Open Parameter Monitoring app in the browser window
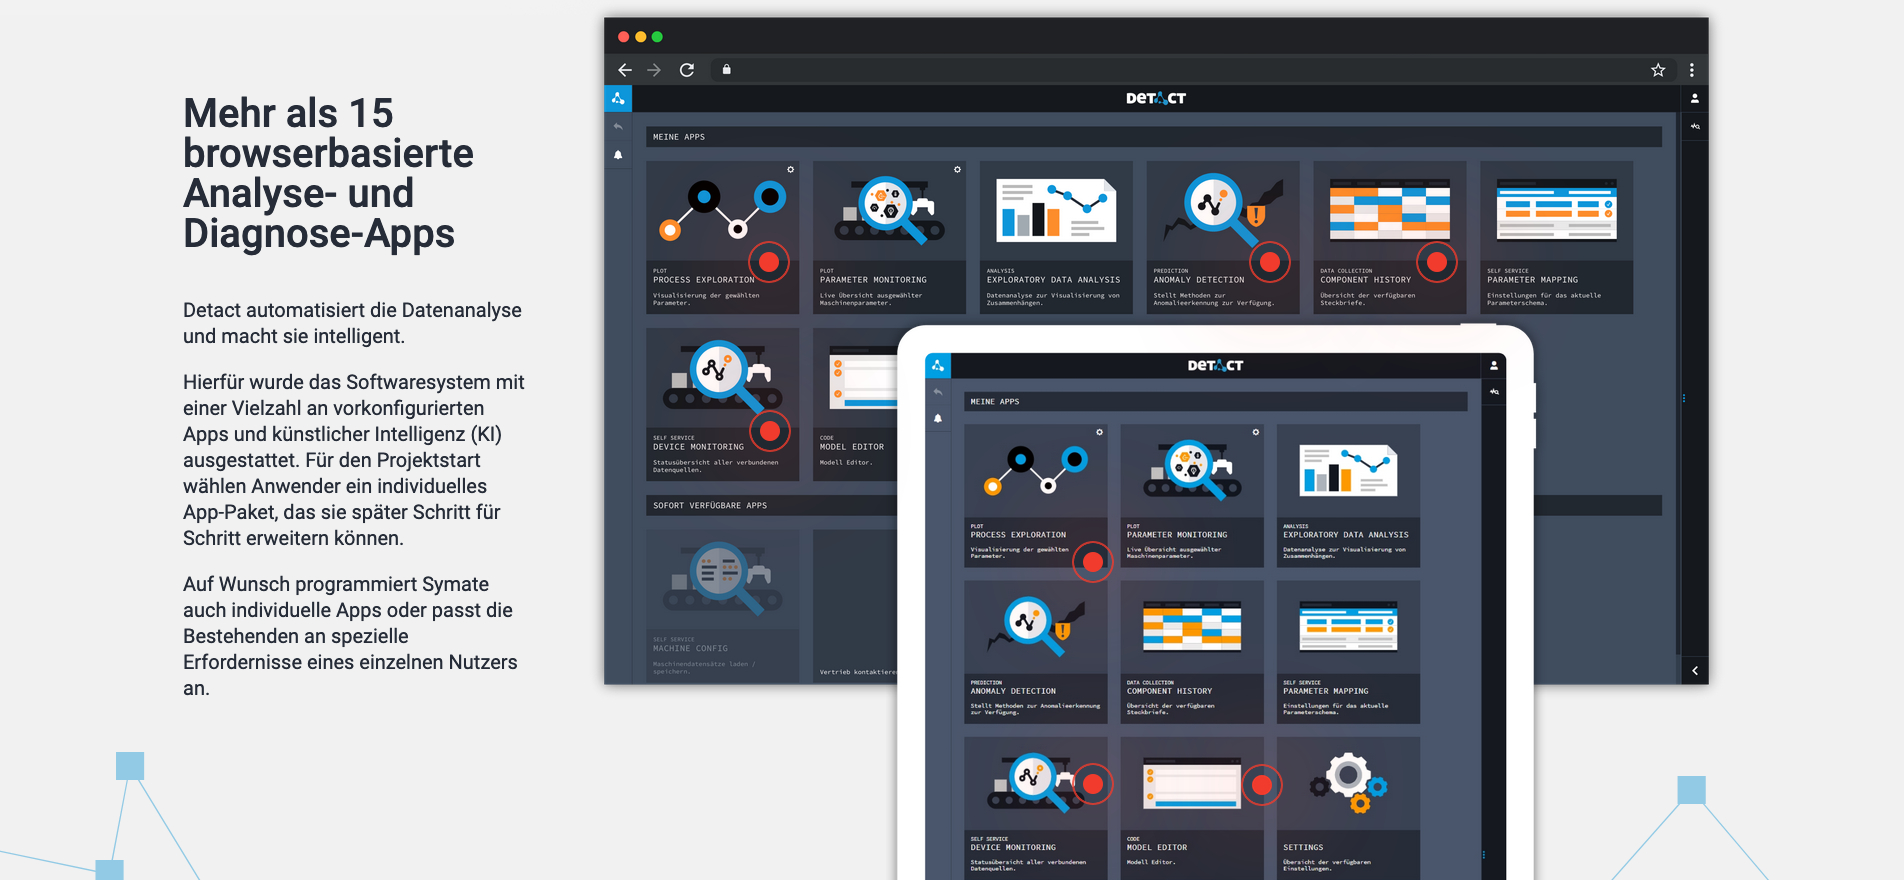The width and height of the screenshot is (1904, 880). pyautogui.click(x=889, y=238)
